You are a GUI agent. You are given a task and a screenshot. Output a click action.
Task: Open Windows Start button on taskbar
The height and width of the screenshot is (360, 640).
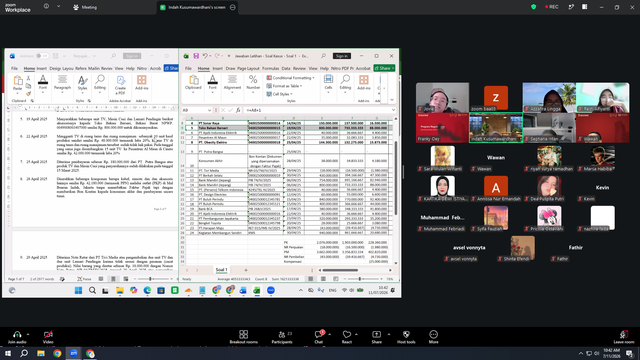coord(8,353)
